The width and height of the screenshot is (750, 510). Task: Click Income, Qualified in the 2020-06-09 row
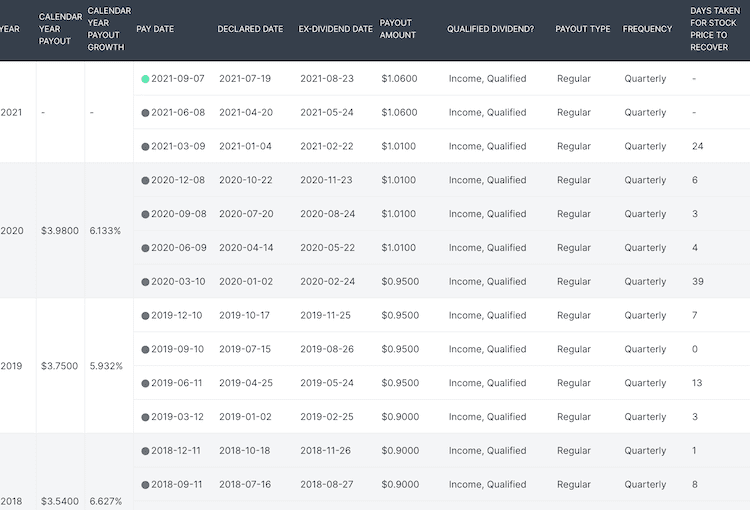click(x=487, y=248)
